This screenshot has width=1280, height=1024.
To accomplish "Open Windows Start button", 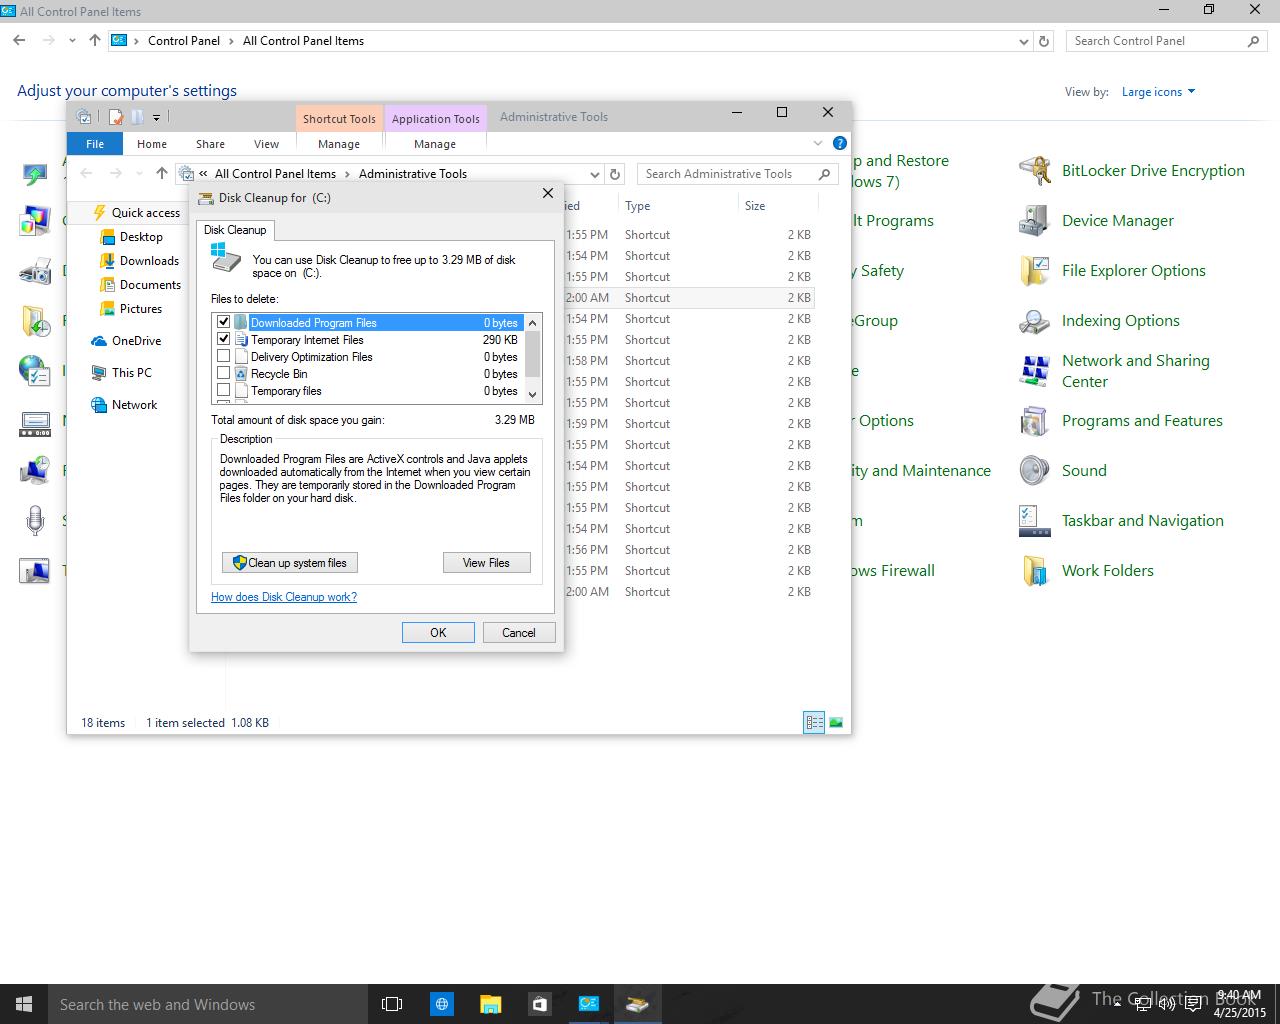I will pyautogui.click(x=24, y=1004).
